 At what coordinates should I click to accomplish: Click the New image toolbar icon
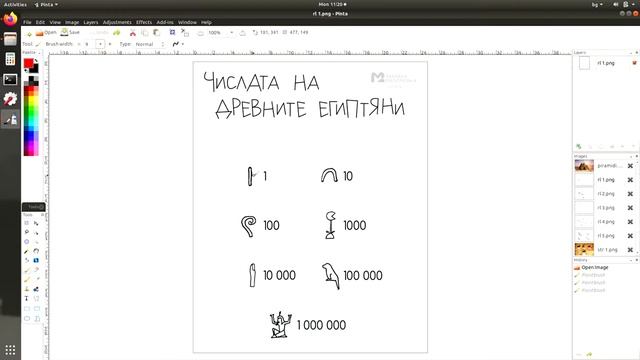(x=29, y=33)
